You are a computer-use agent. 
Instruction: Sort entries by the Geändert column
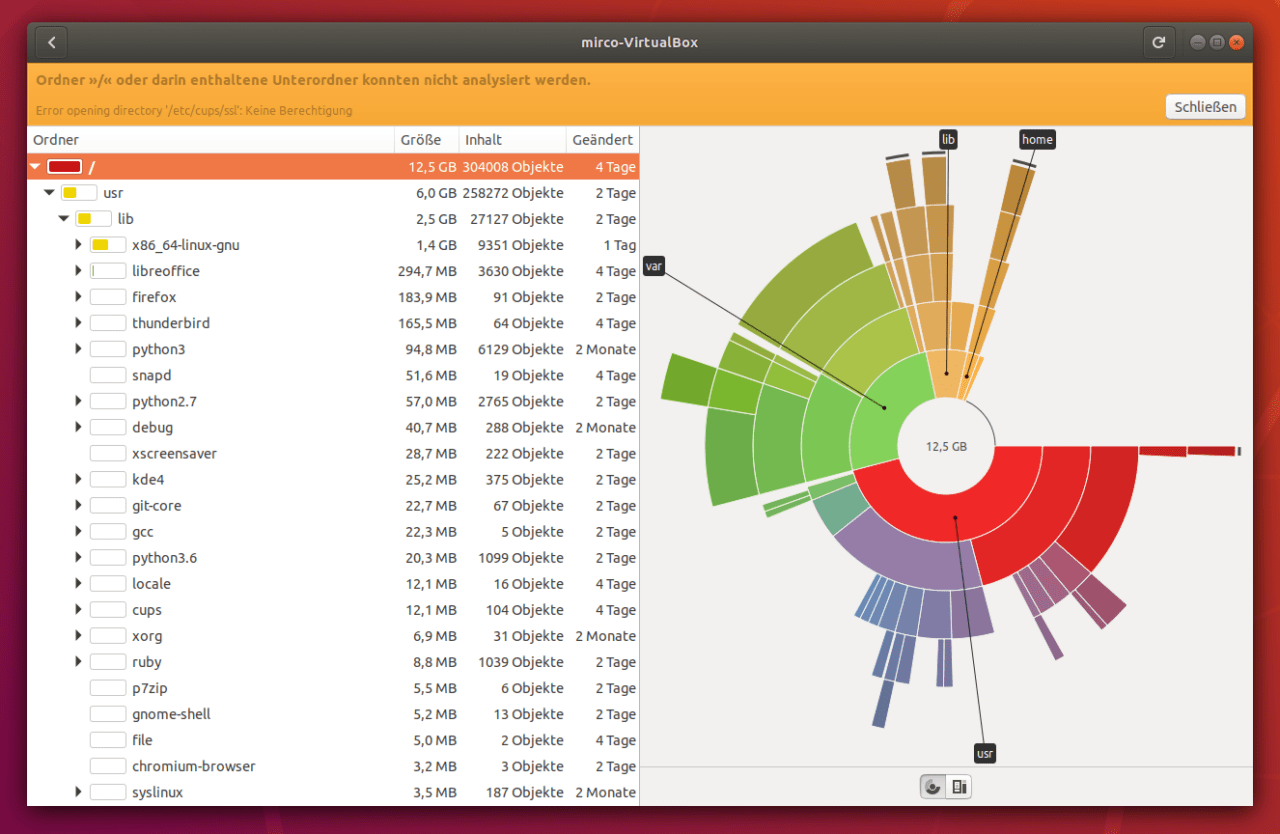[x=601, y=140]
